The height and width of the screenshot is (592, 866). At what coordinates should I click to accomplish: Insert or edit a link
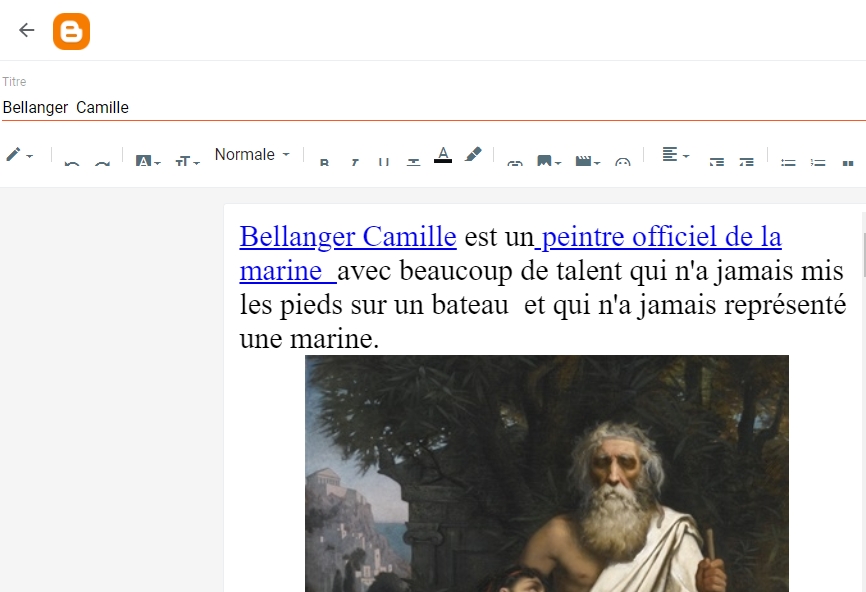pyautogui.click(x=515, y=163)
